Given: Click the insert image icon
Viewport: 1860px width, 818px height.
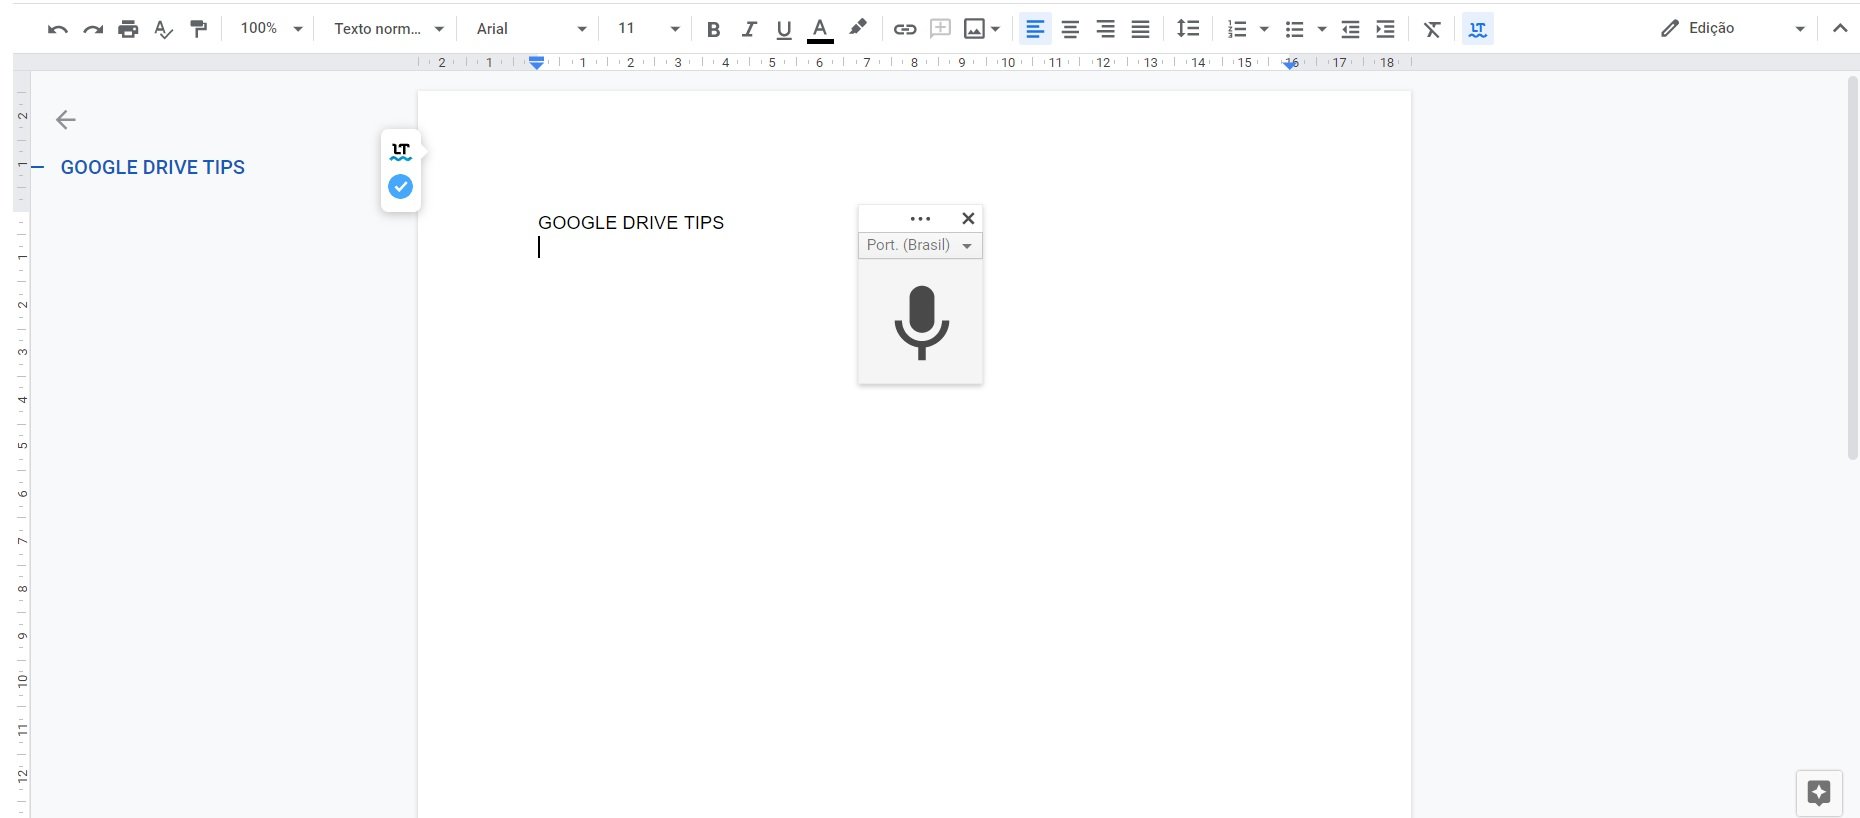Looking at the screenshot, I should (974, 29).
